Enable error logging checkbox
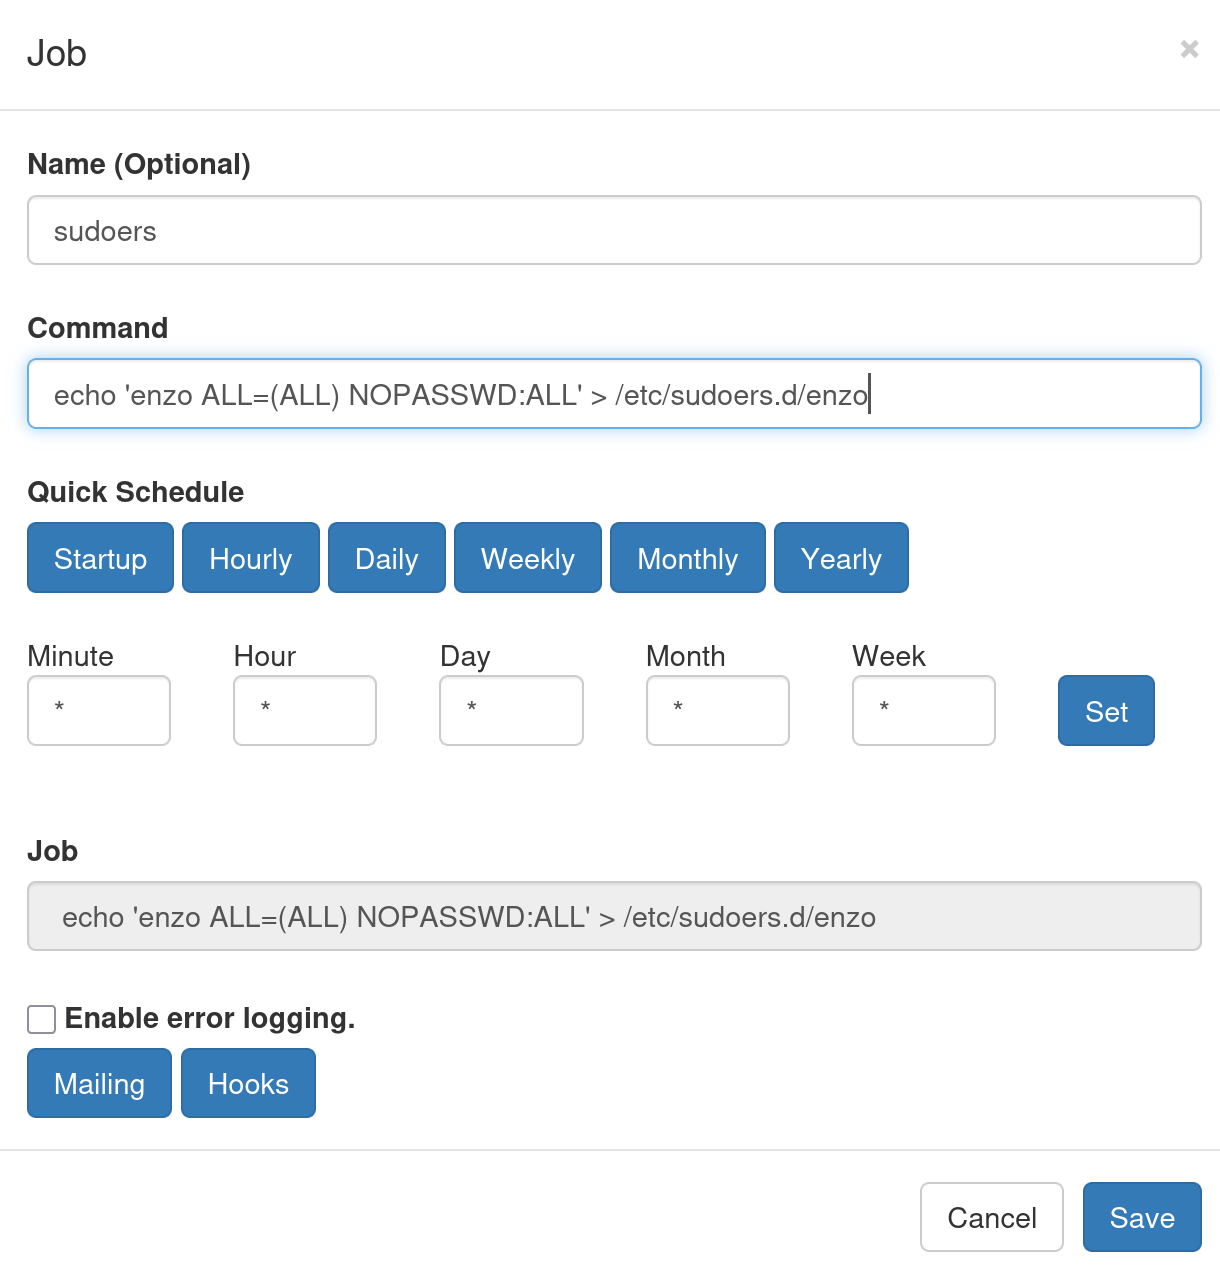This screenshot has width=1220, height=1270. click(41, 1019)
